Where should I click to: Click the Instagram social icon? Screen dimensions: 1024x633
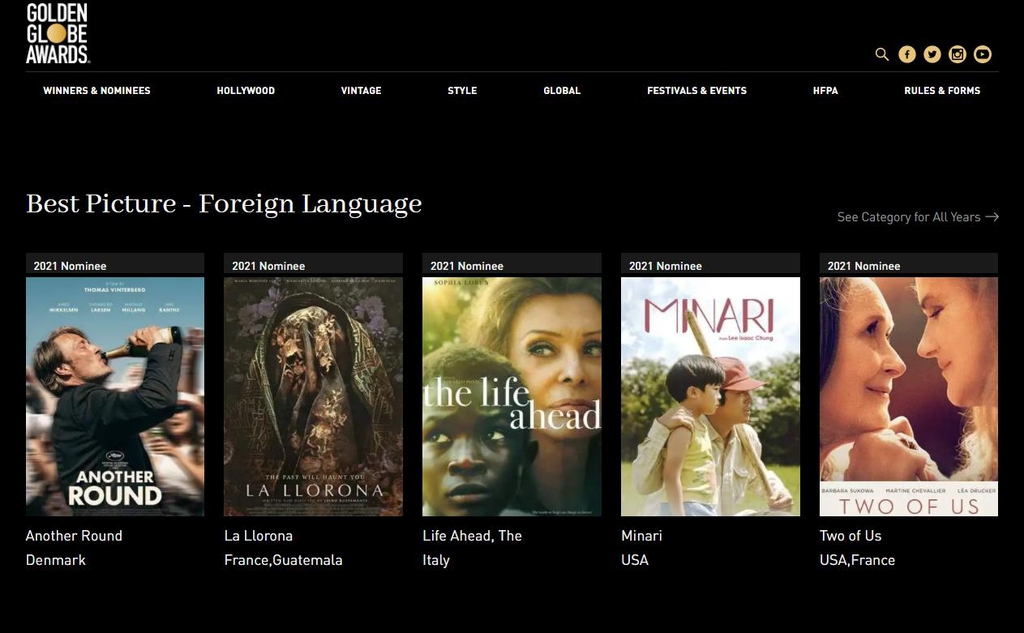click(957, 54)
